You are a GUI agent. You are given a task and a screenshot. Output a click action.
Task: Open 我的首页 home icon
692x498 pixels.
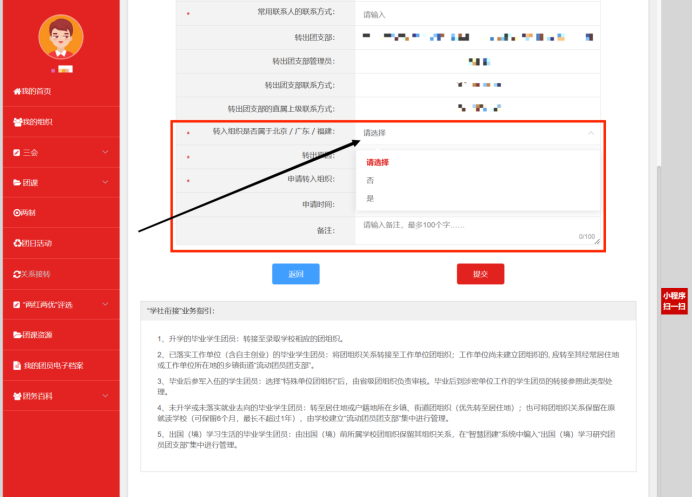16,91
